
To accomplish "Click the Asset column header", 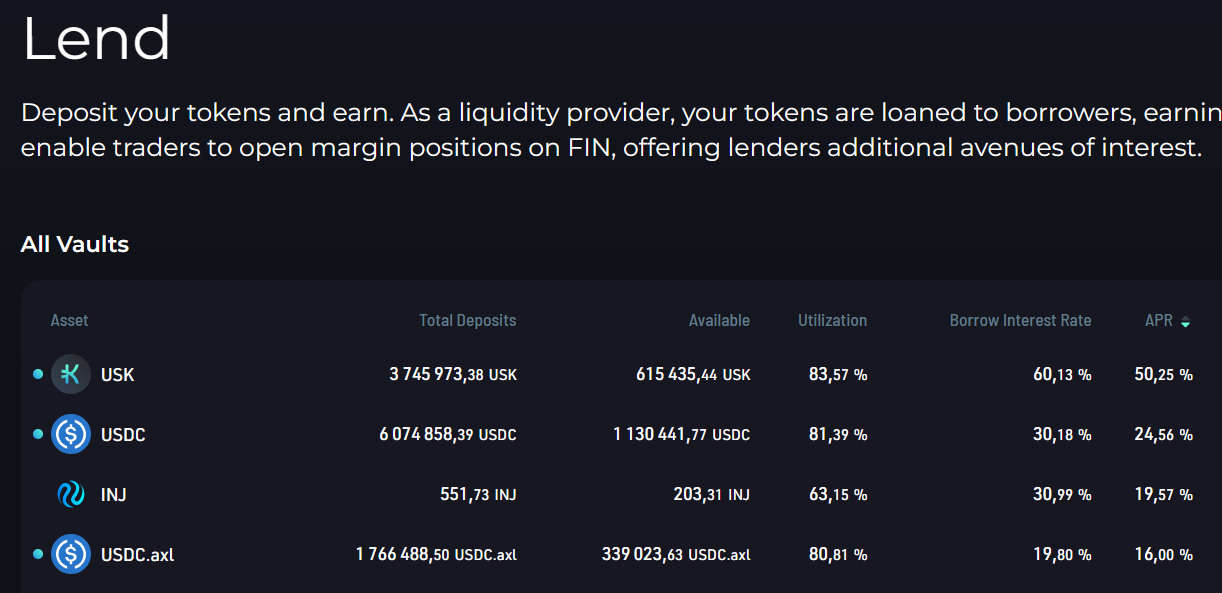I will pyautogui.click(x=69, y=321).
